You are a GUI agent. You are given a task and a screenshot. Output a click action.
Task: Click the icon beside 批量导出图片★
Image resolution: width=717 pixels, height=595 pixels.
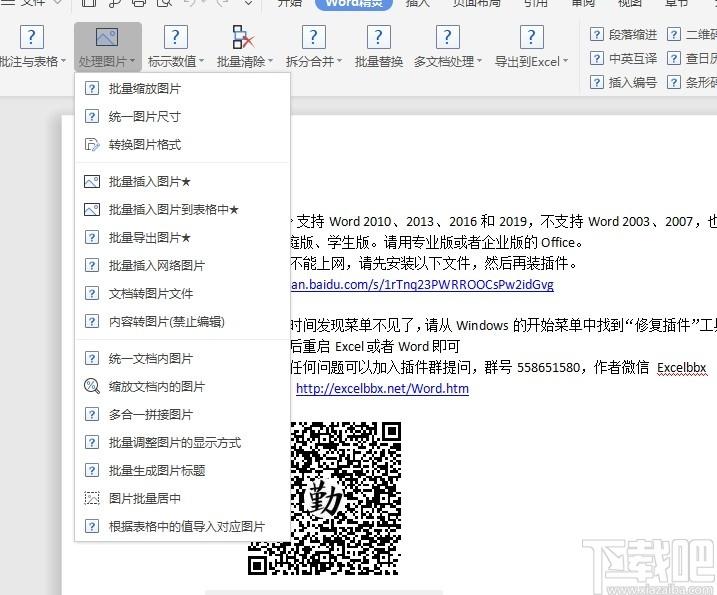(x=92, y=237)
